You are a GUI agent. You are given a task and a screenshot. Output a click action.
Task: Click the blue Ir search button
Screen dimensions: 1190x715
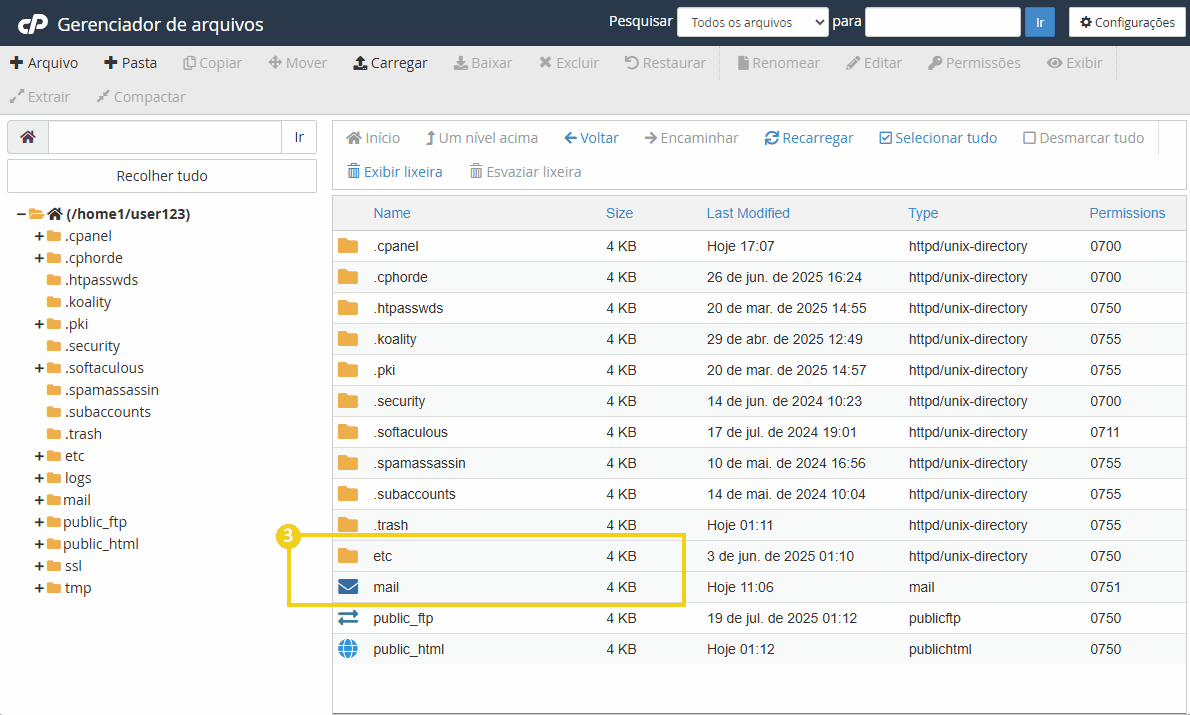(1040, 23)
